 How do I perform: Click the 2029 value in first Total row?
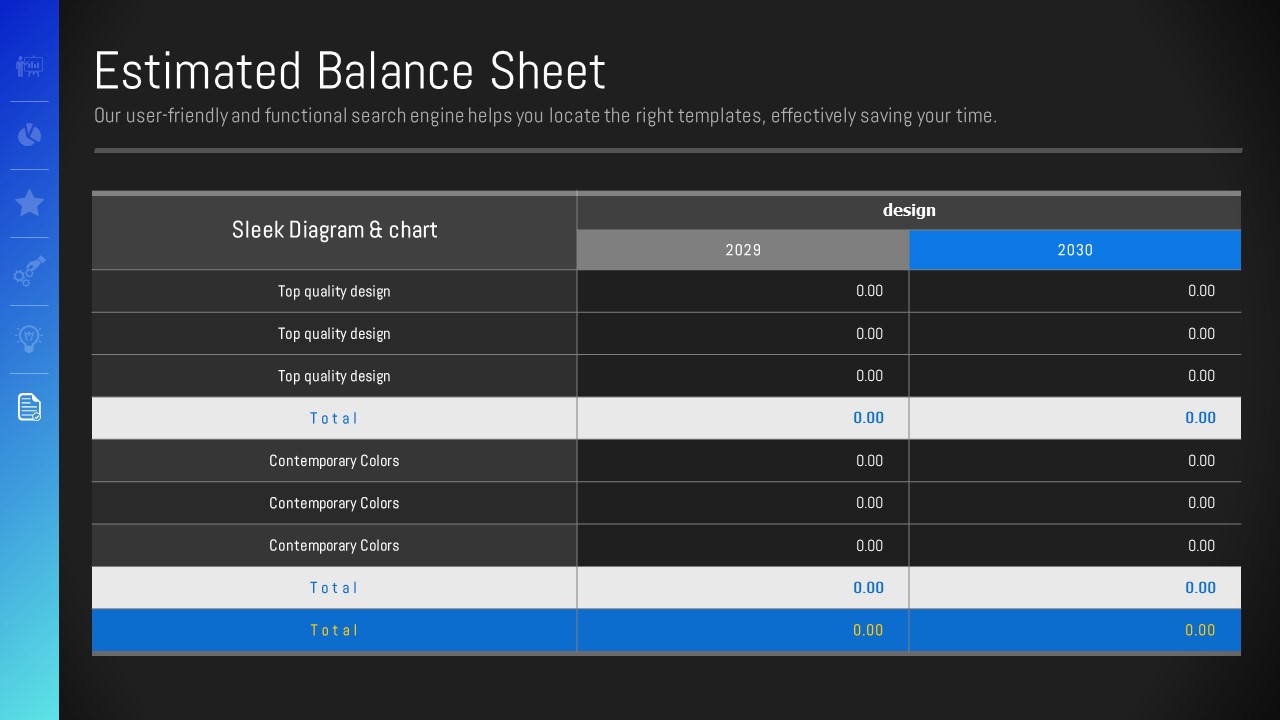[868, 418]
